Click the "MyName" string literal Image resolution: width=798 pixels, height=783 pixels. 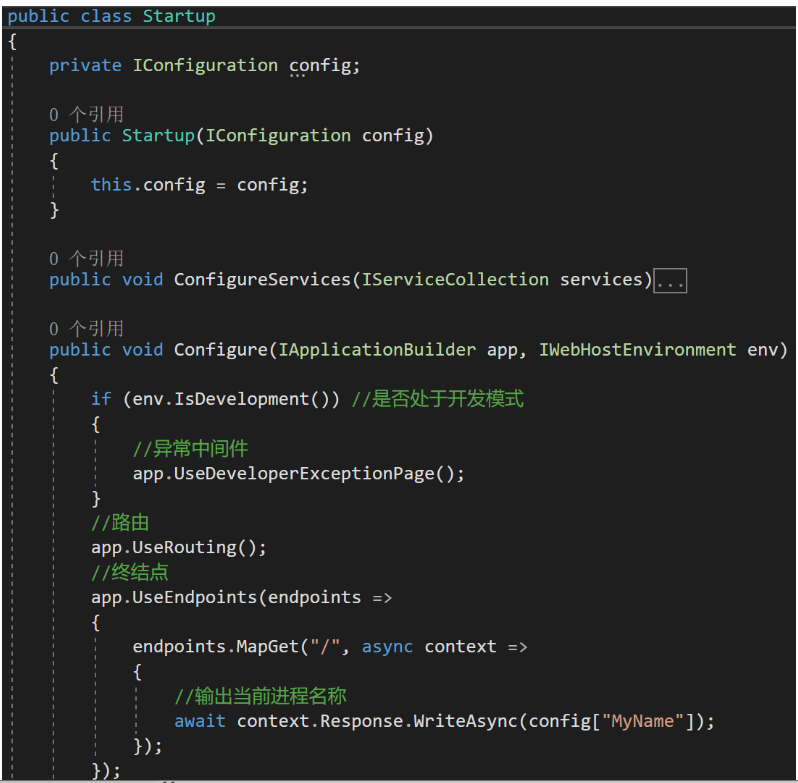(643, 721)
